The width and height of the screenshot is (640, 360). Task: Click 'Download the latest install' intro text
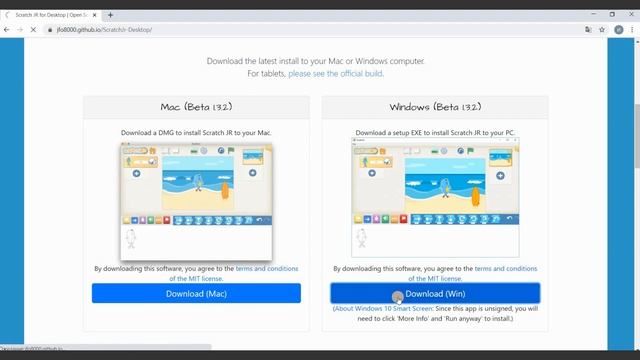pos(316,61)
